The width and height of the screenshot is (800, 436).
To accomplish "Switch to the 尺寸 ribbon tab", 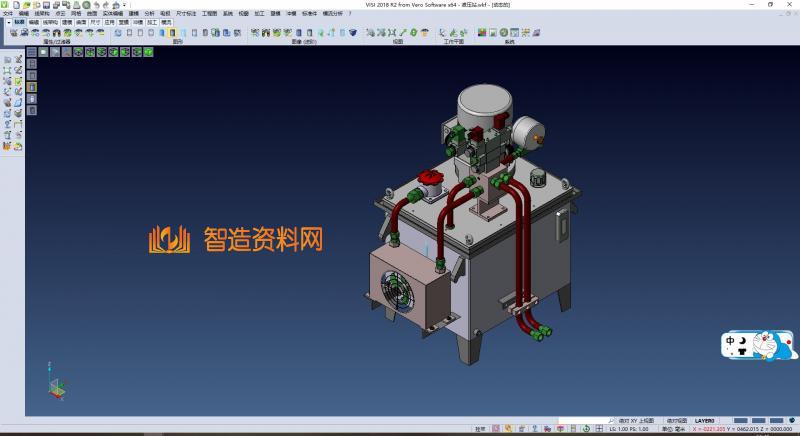I will pyautogui.click(x=95, y=22).
